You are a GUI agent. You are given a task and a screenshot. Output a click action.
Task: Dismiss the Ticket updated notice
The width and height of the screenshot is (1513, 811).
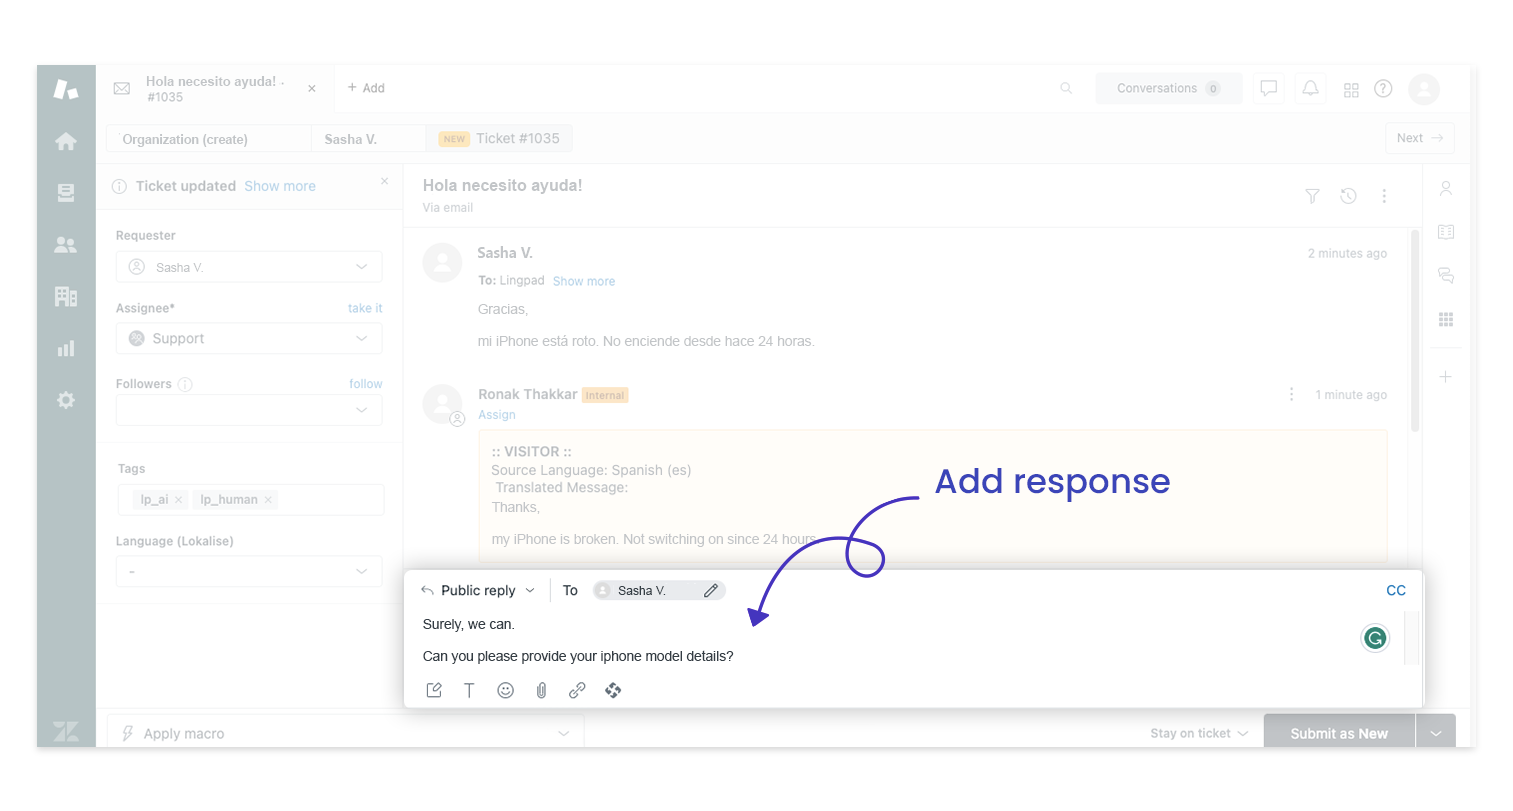coord(384,181)
